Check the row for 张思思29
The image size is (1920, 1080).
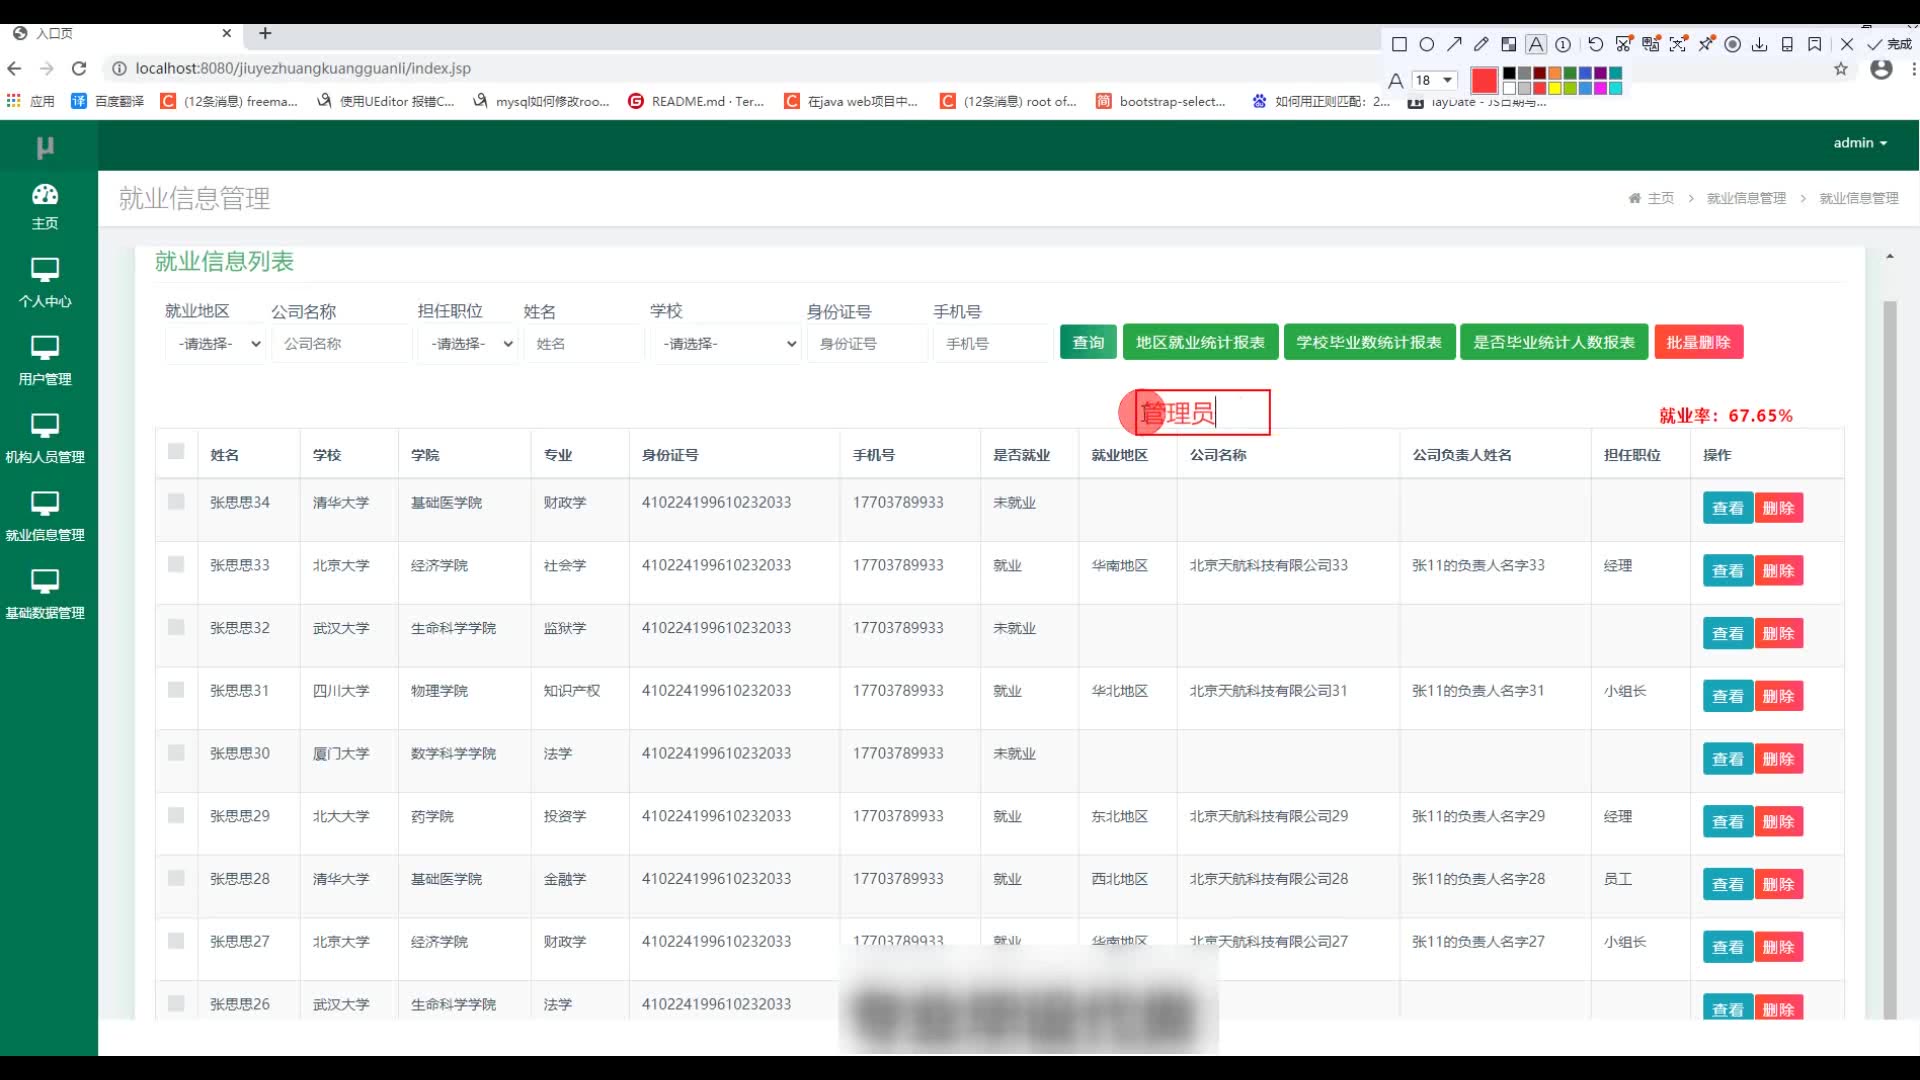(176, 815)
